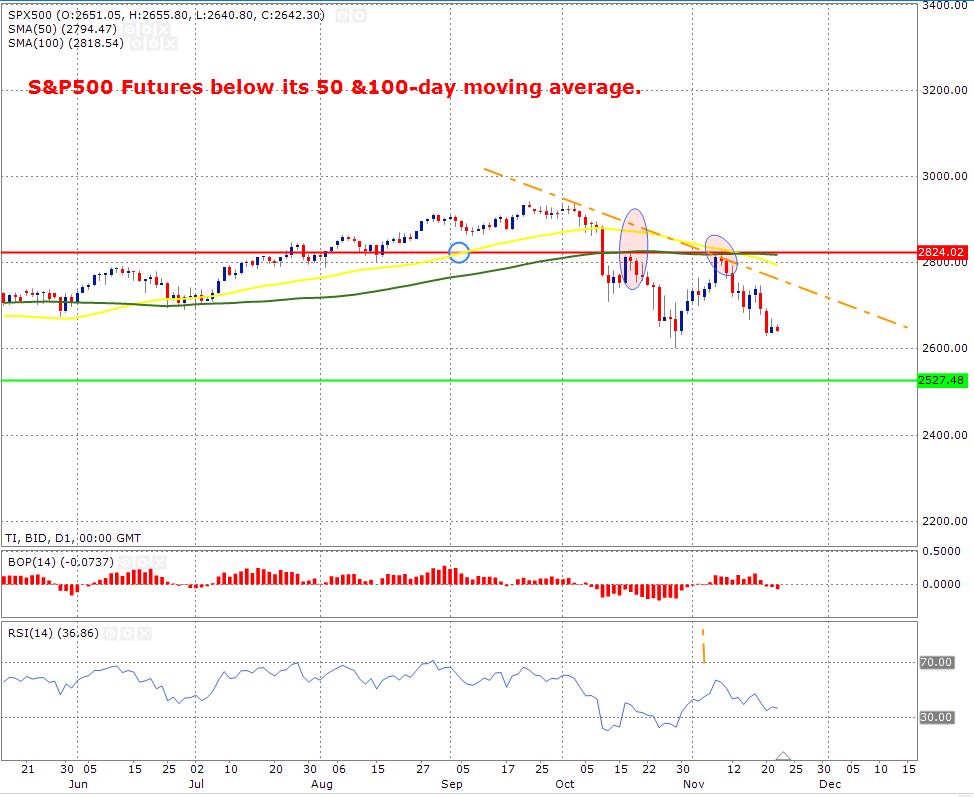Click the SMA(100) (2818.54) label

tap(66, 43)
